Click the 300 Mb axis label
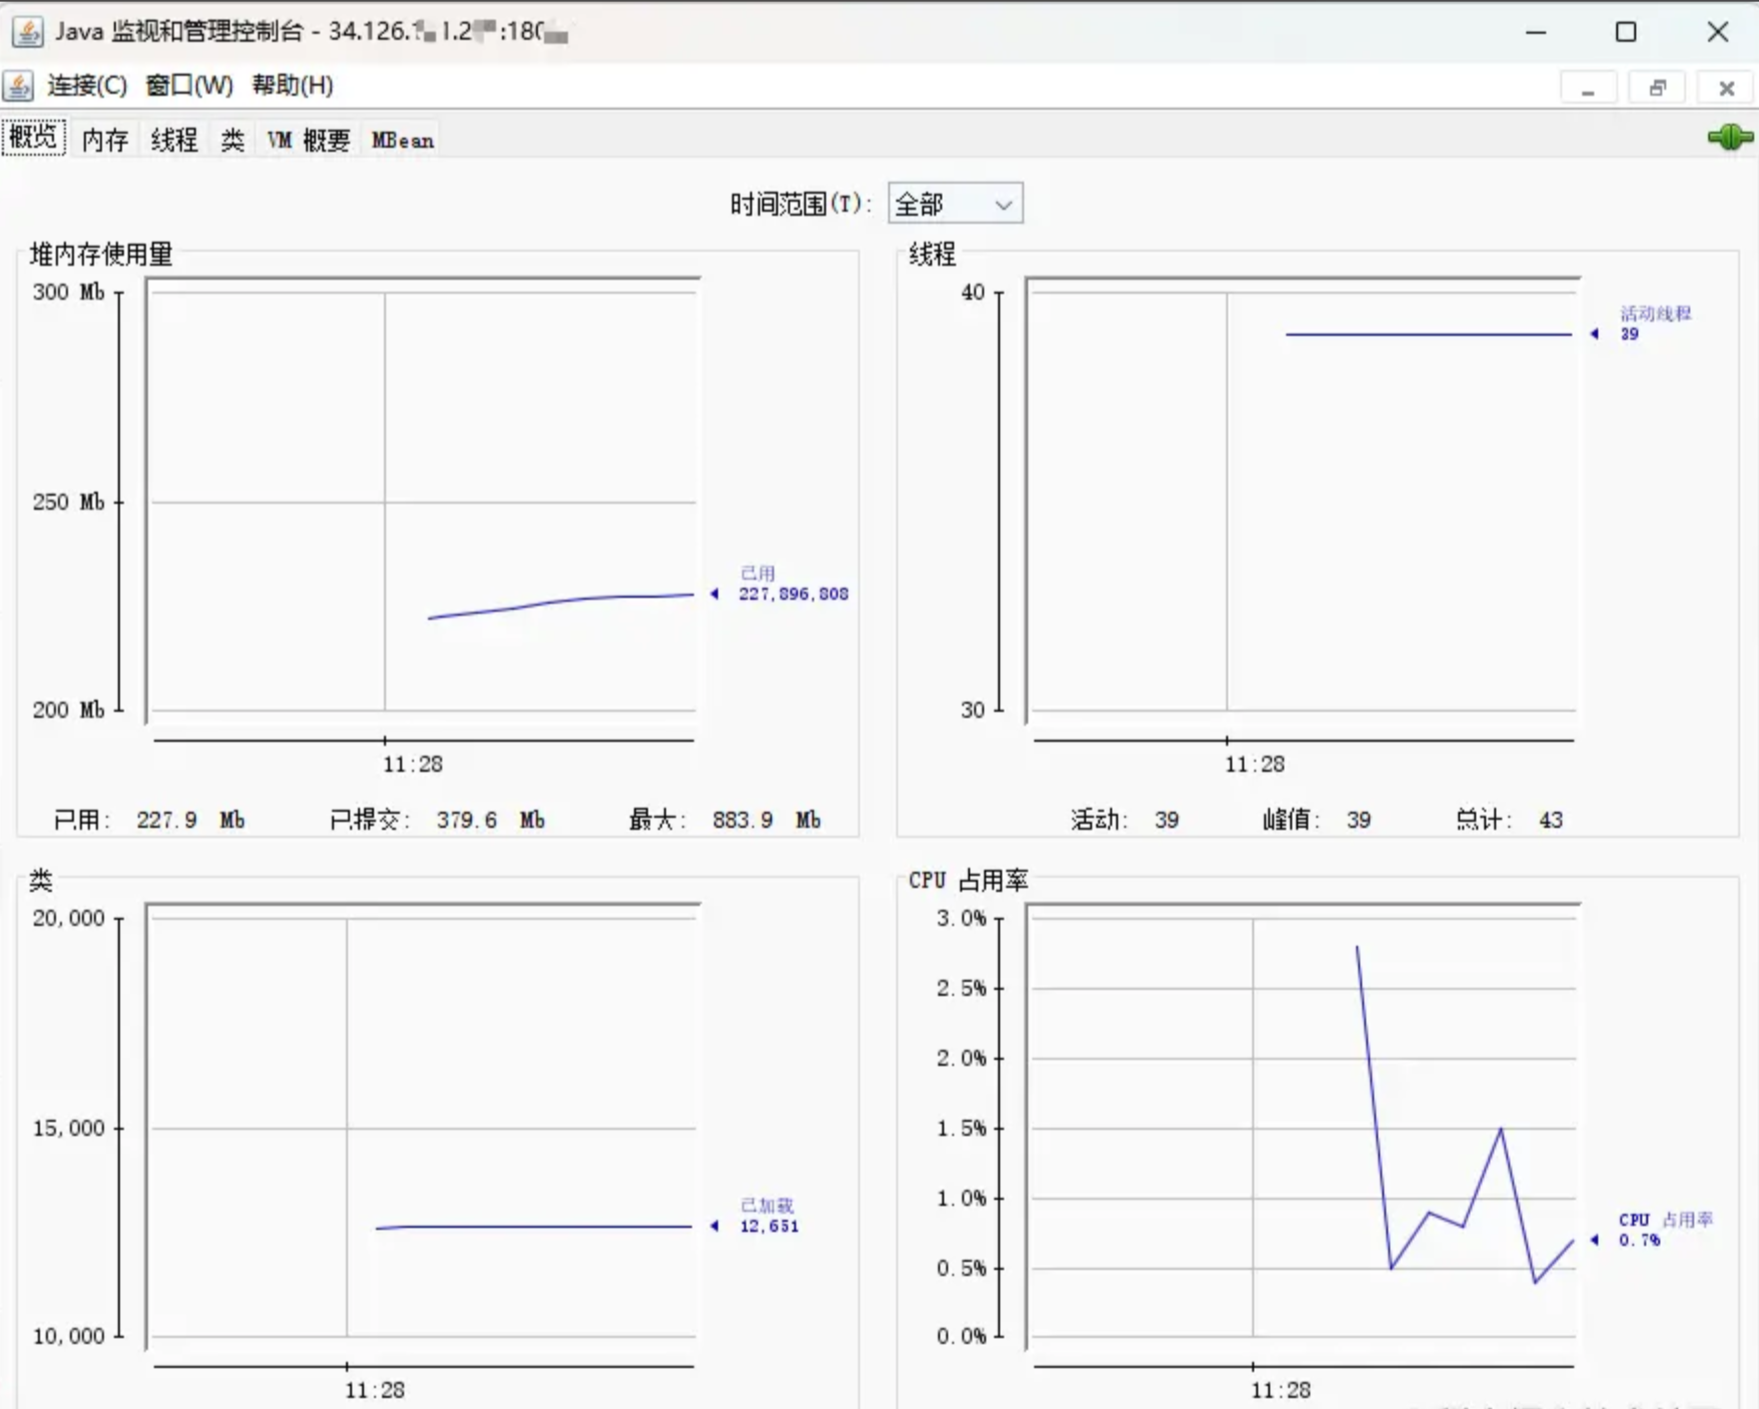This screenshot has height=1409, width=1759. [68, 292]
